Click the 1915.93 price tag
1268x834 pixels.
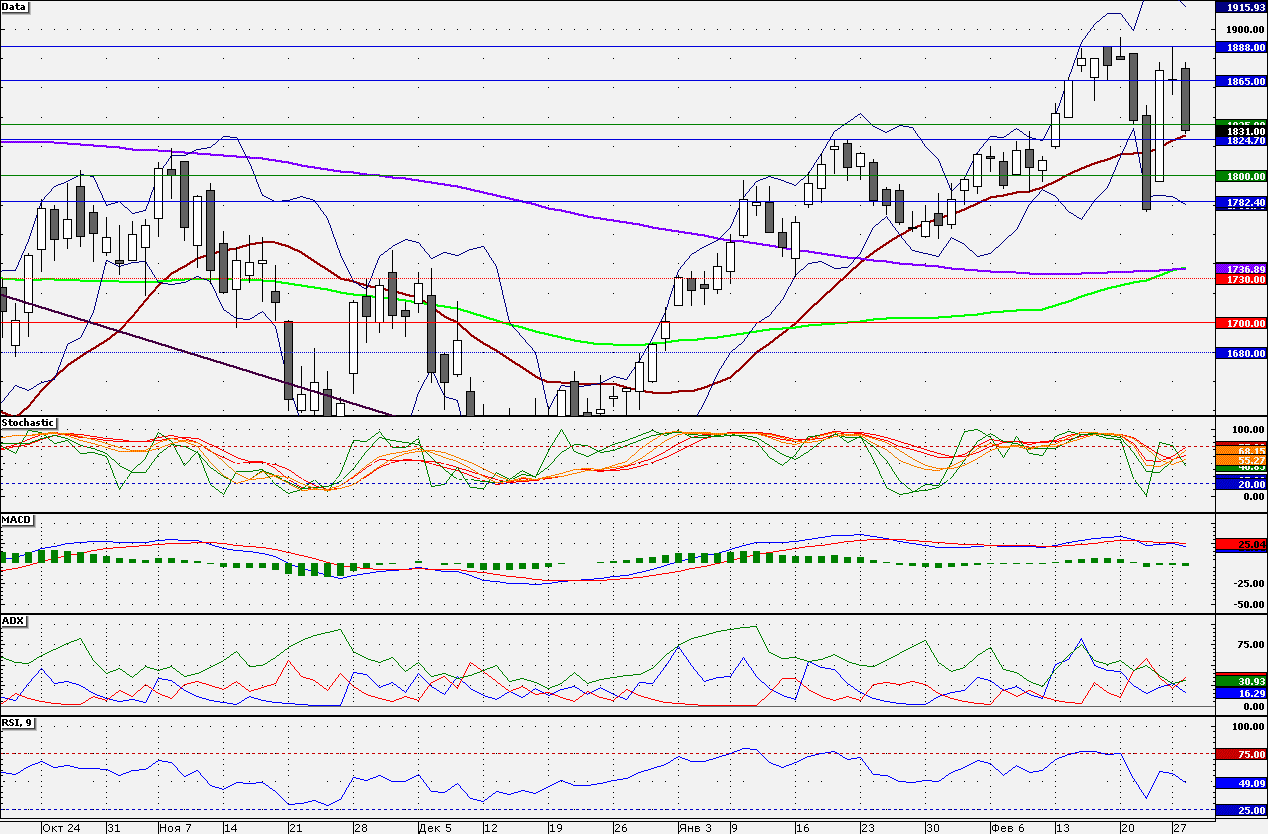tap(1240, 7)
